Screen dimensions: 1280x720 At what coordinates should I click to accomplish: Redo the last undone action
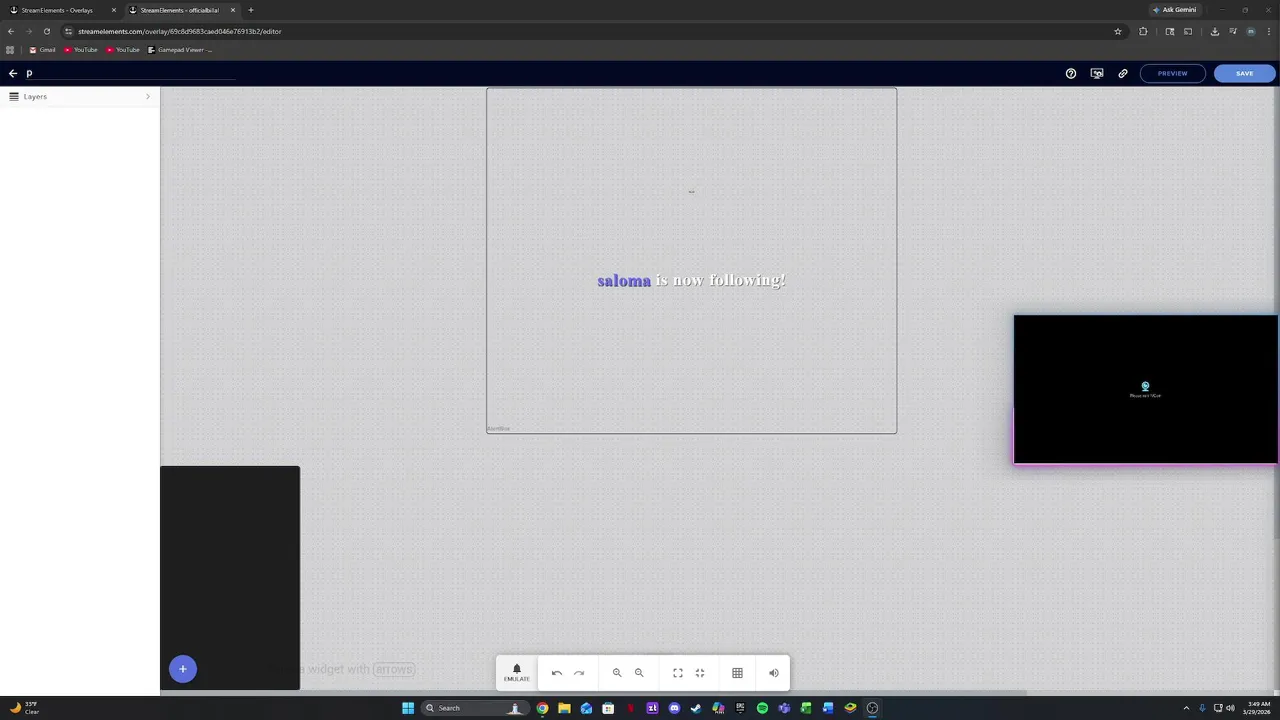(579, 673)
